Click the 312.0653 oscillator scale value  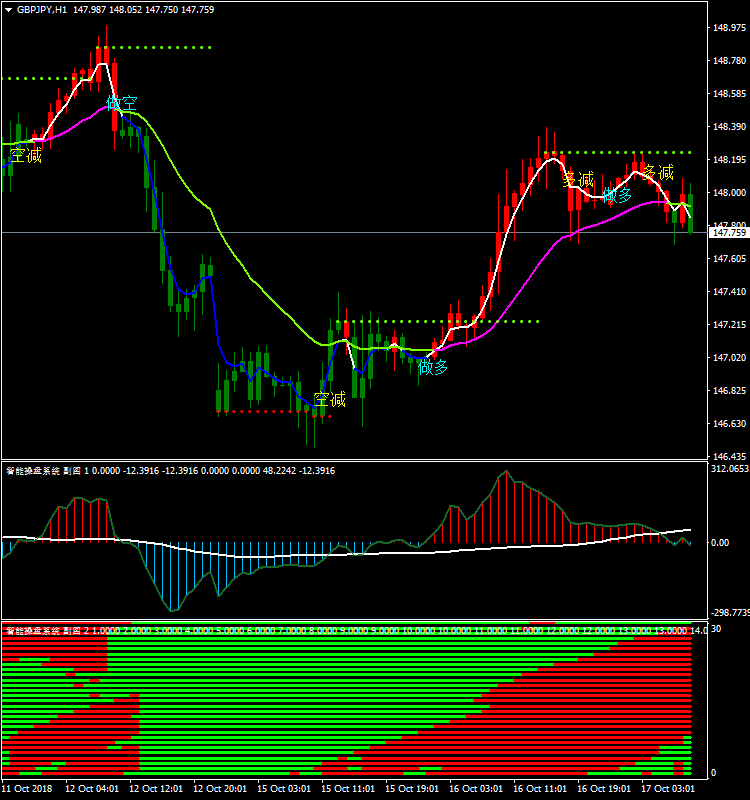pos(729,469)
